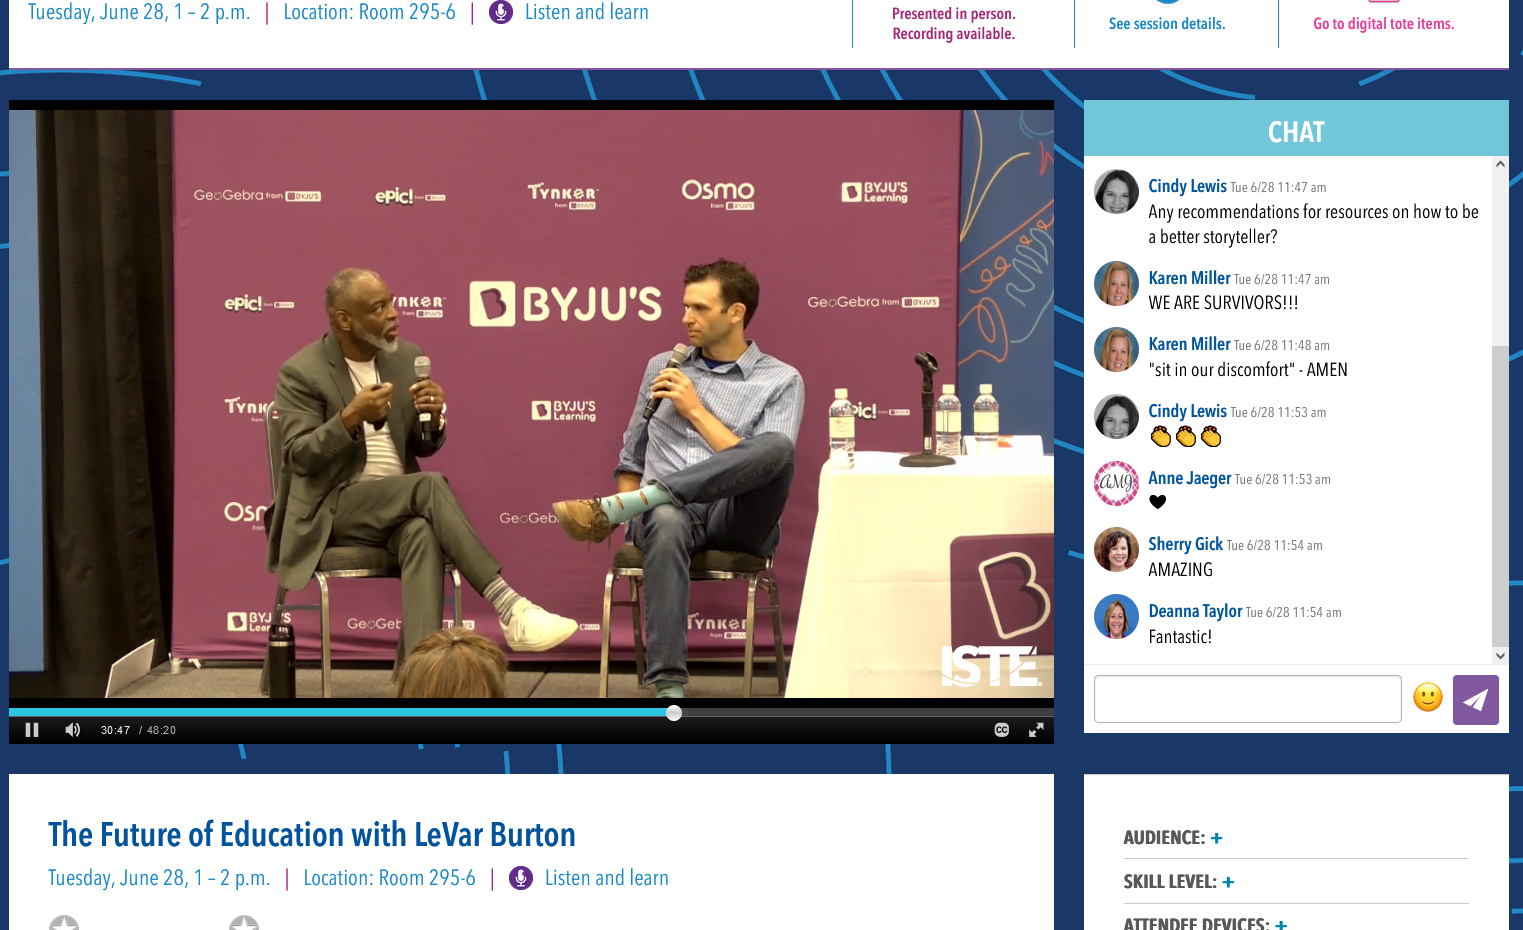Pause the video playback
The height and width of the screenshot is (930, 1523).
coord(32,730)
